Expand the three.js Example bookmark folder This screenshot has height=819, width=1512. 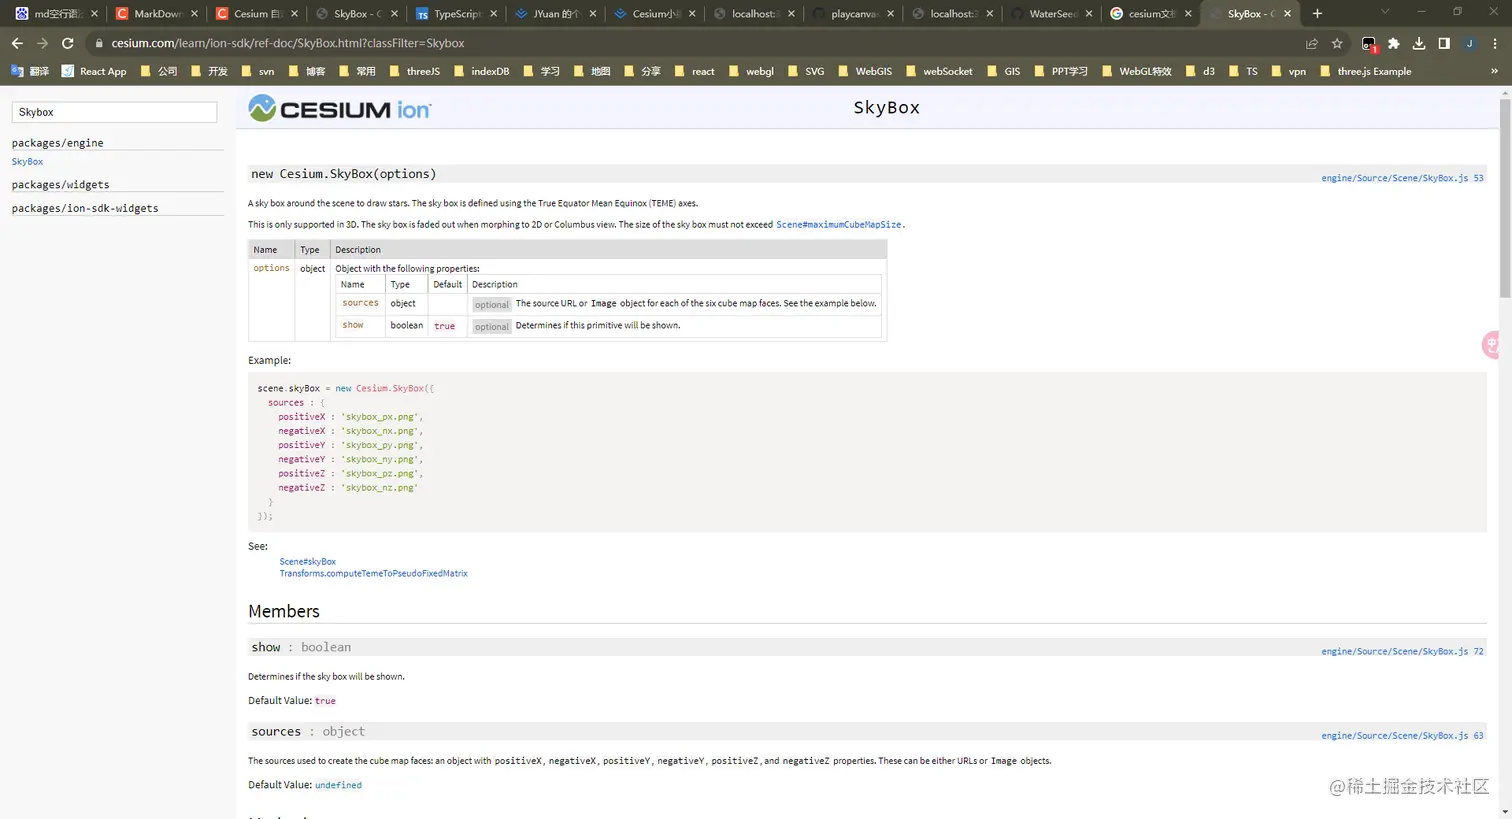(x=1365, y=71)
